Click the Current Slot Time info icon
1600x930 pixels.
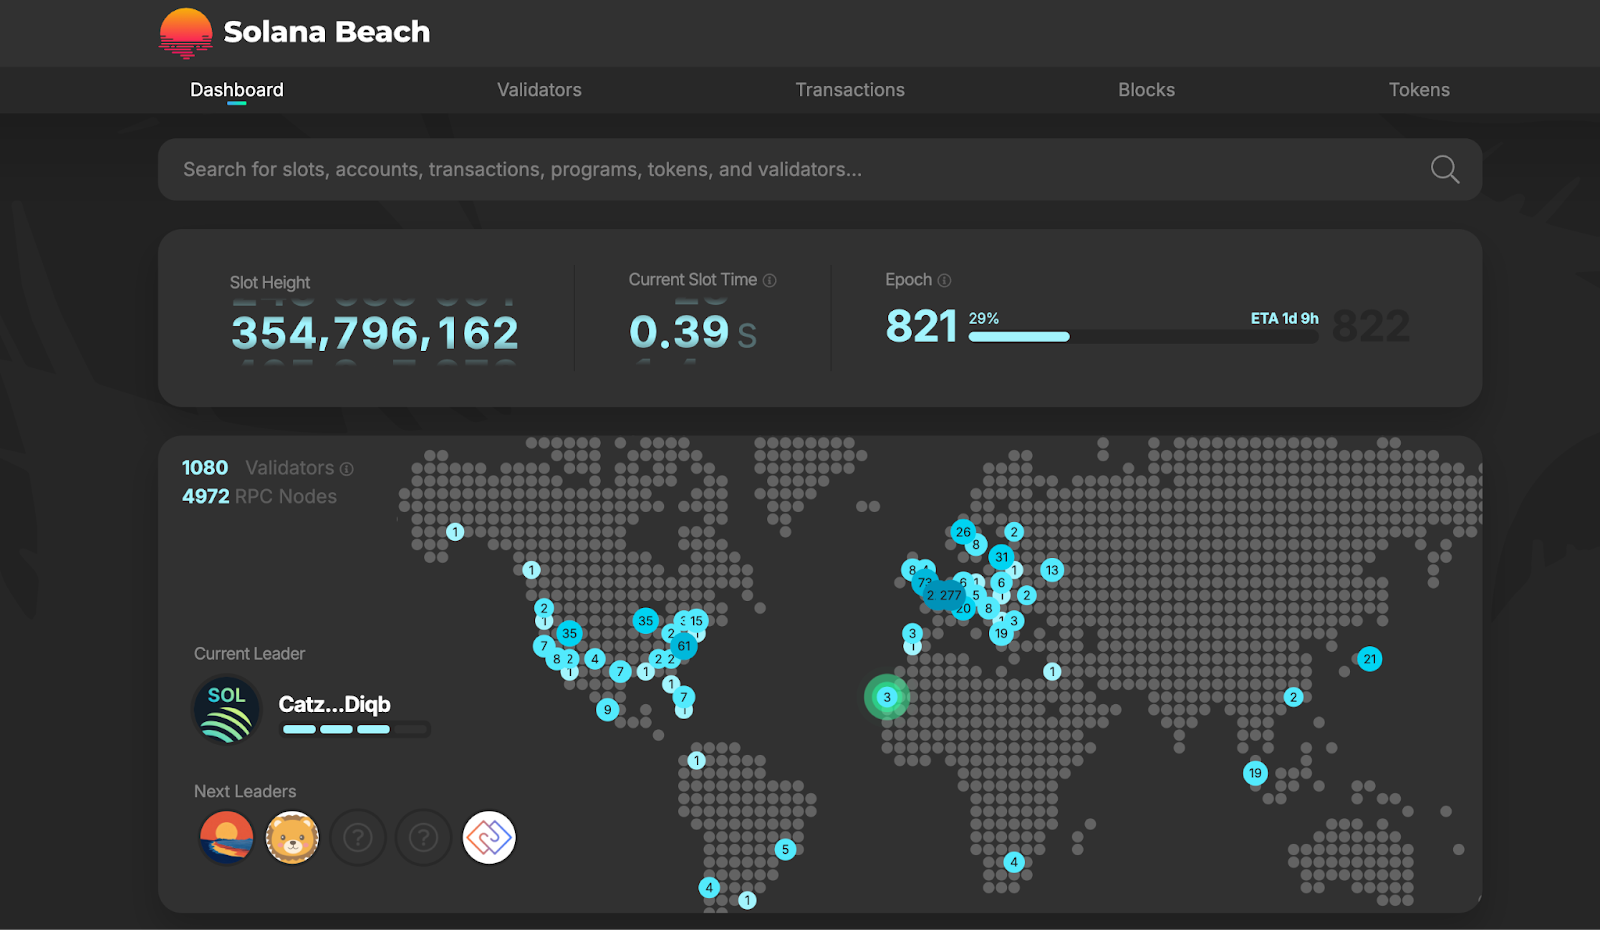click(x=769, y=280)
